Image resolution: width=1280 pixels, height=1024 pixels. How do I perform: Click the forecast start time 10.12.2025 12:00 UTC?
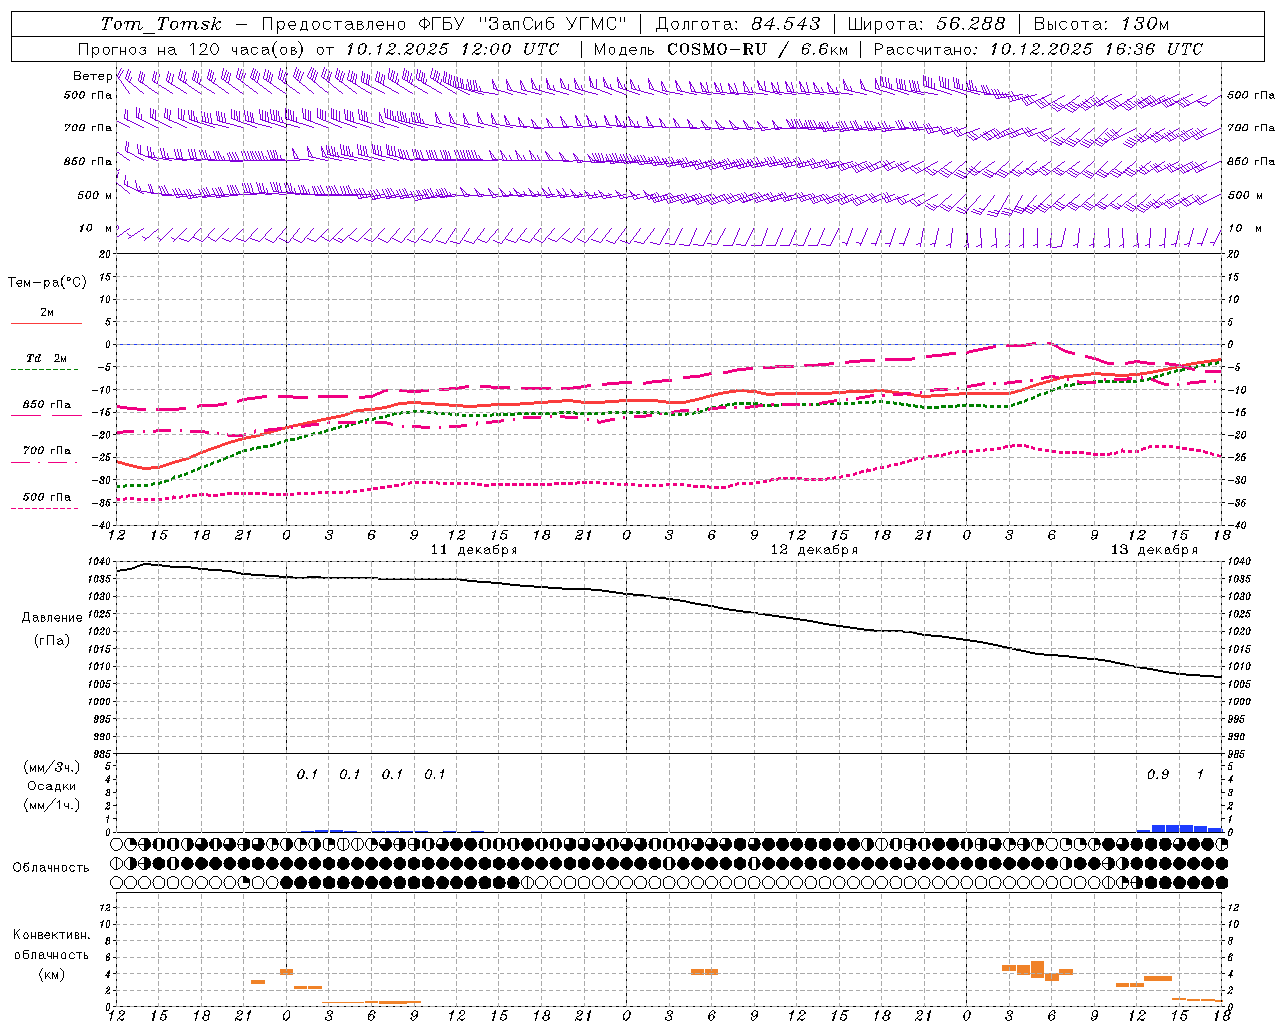(452, 49)
